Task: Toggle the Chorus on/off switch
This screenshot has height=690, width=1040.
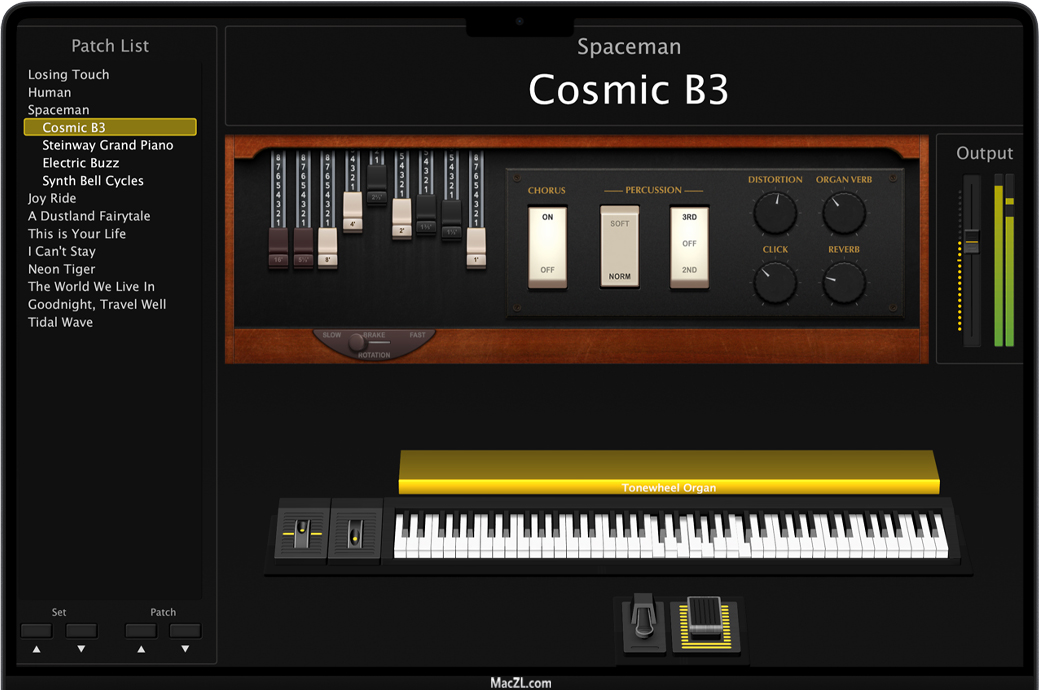Action: (x=547, y=246)
